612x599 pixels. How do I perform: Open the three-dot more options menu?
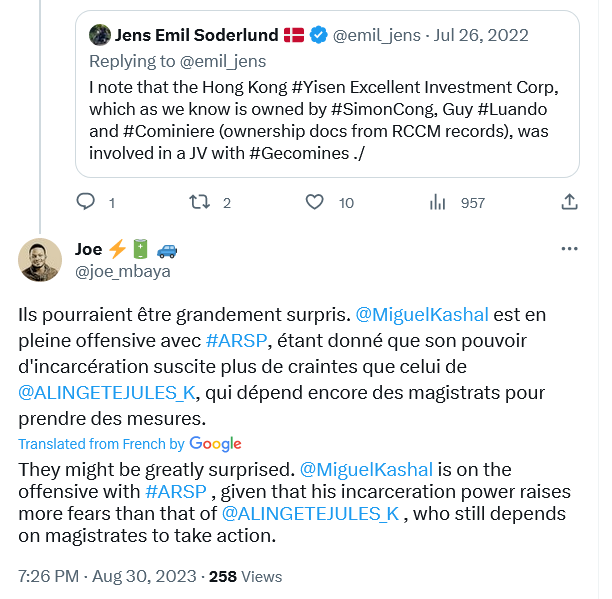click(569, 249)
